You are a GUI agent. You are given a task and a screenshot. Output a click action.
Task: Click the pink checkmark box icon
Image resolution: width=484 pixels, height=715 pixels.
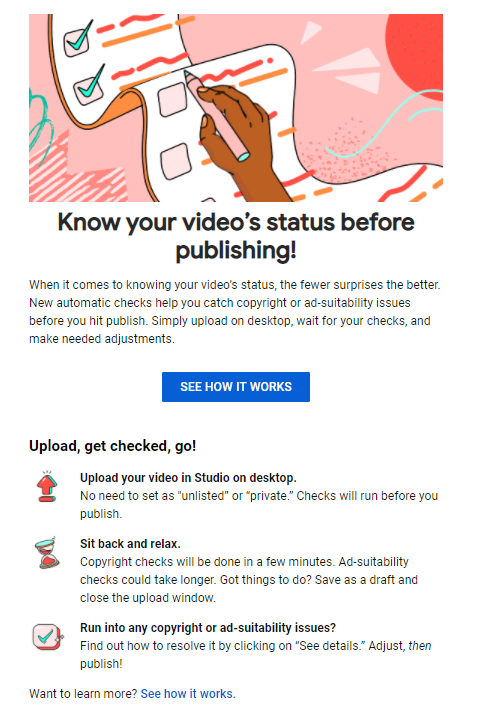click(x=48, y=637)
